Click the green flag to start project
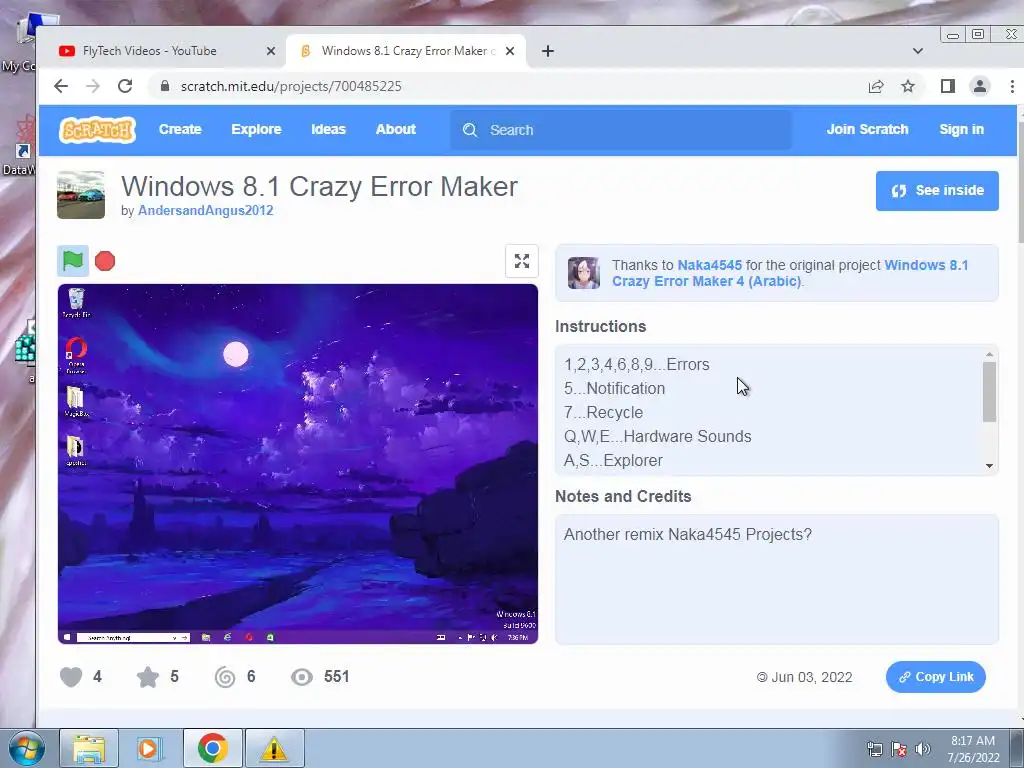The height and width of the screenshot is (768, 1024). tap(72, 261)
